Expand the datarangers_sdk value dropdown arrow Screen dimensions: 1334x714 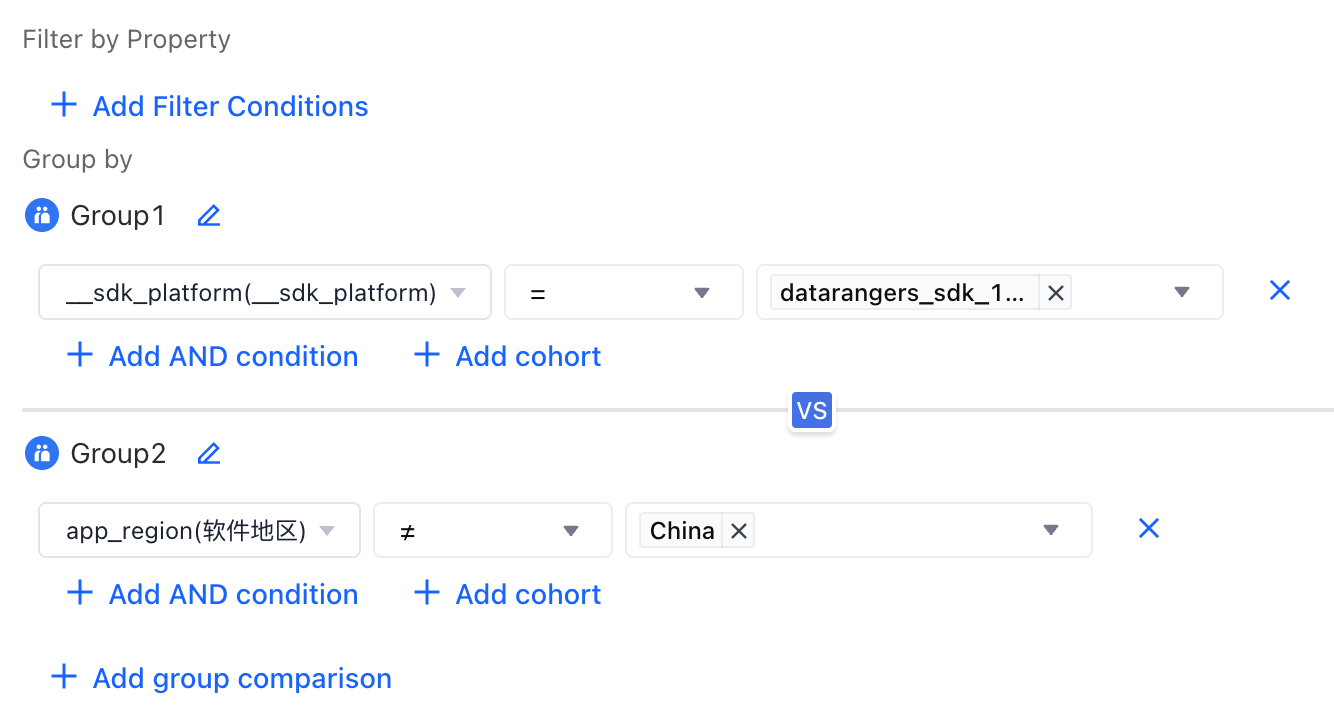pyautogui.click(x=1182, y=292)
